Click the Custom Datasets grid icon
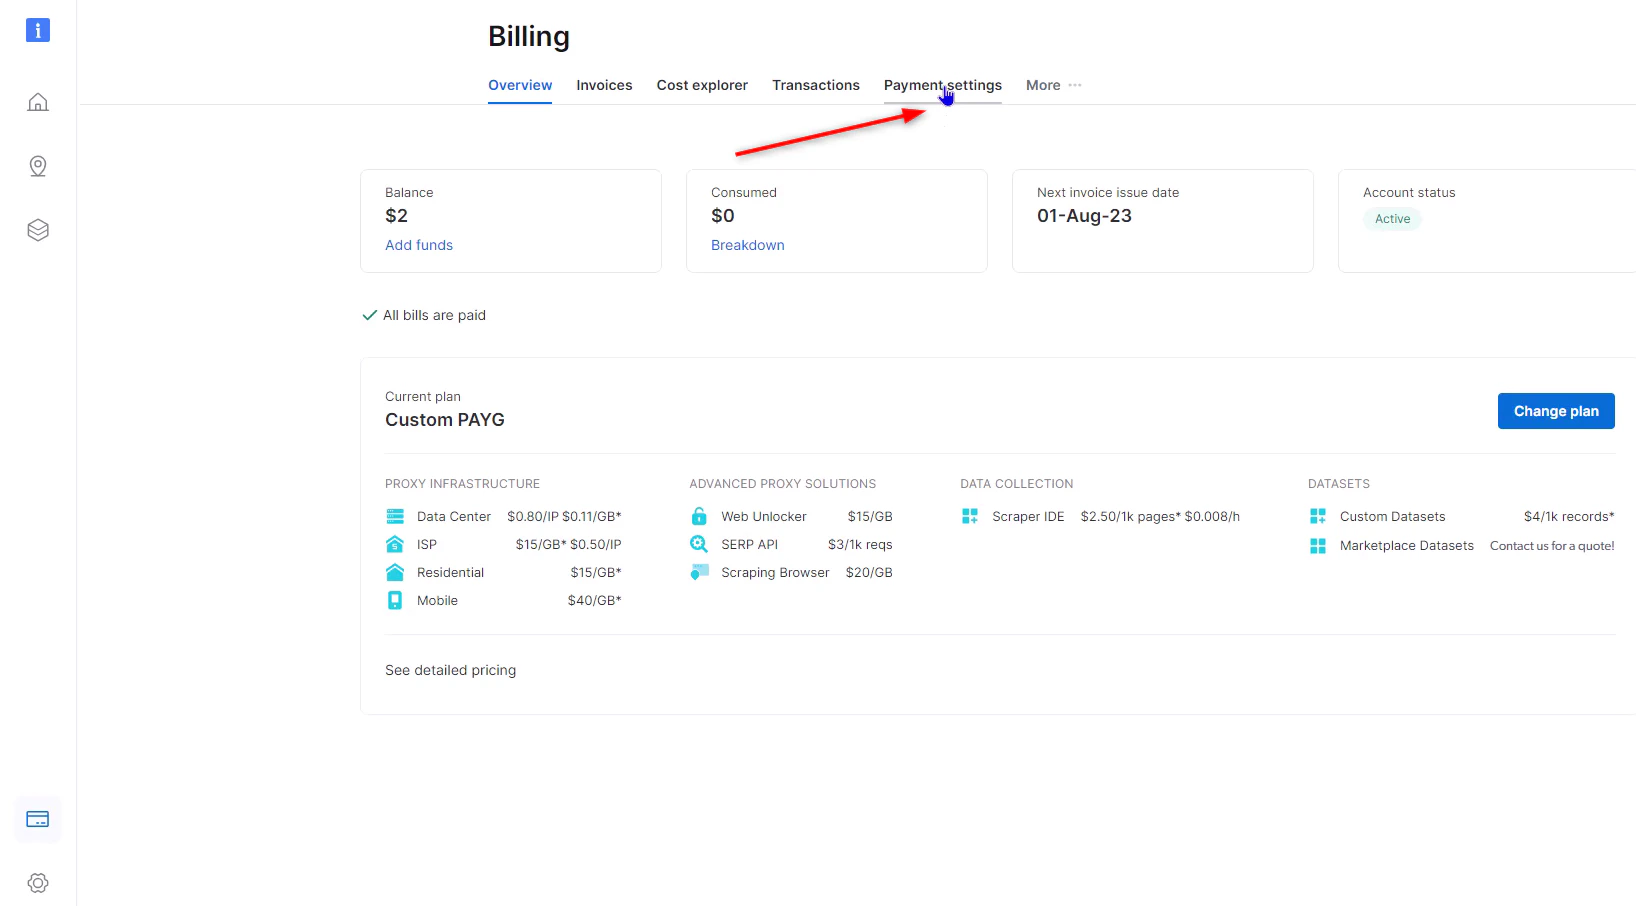 click(x=1317, y=516)
